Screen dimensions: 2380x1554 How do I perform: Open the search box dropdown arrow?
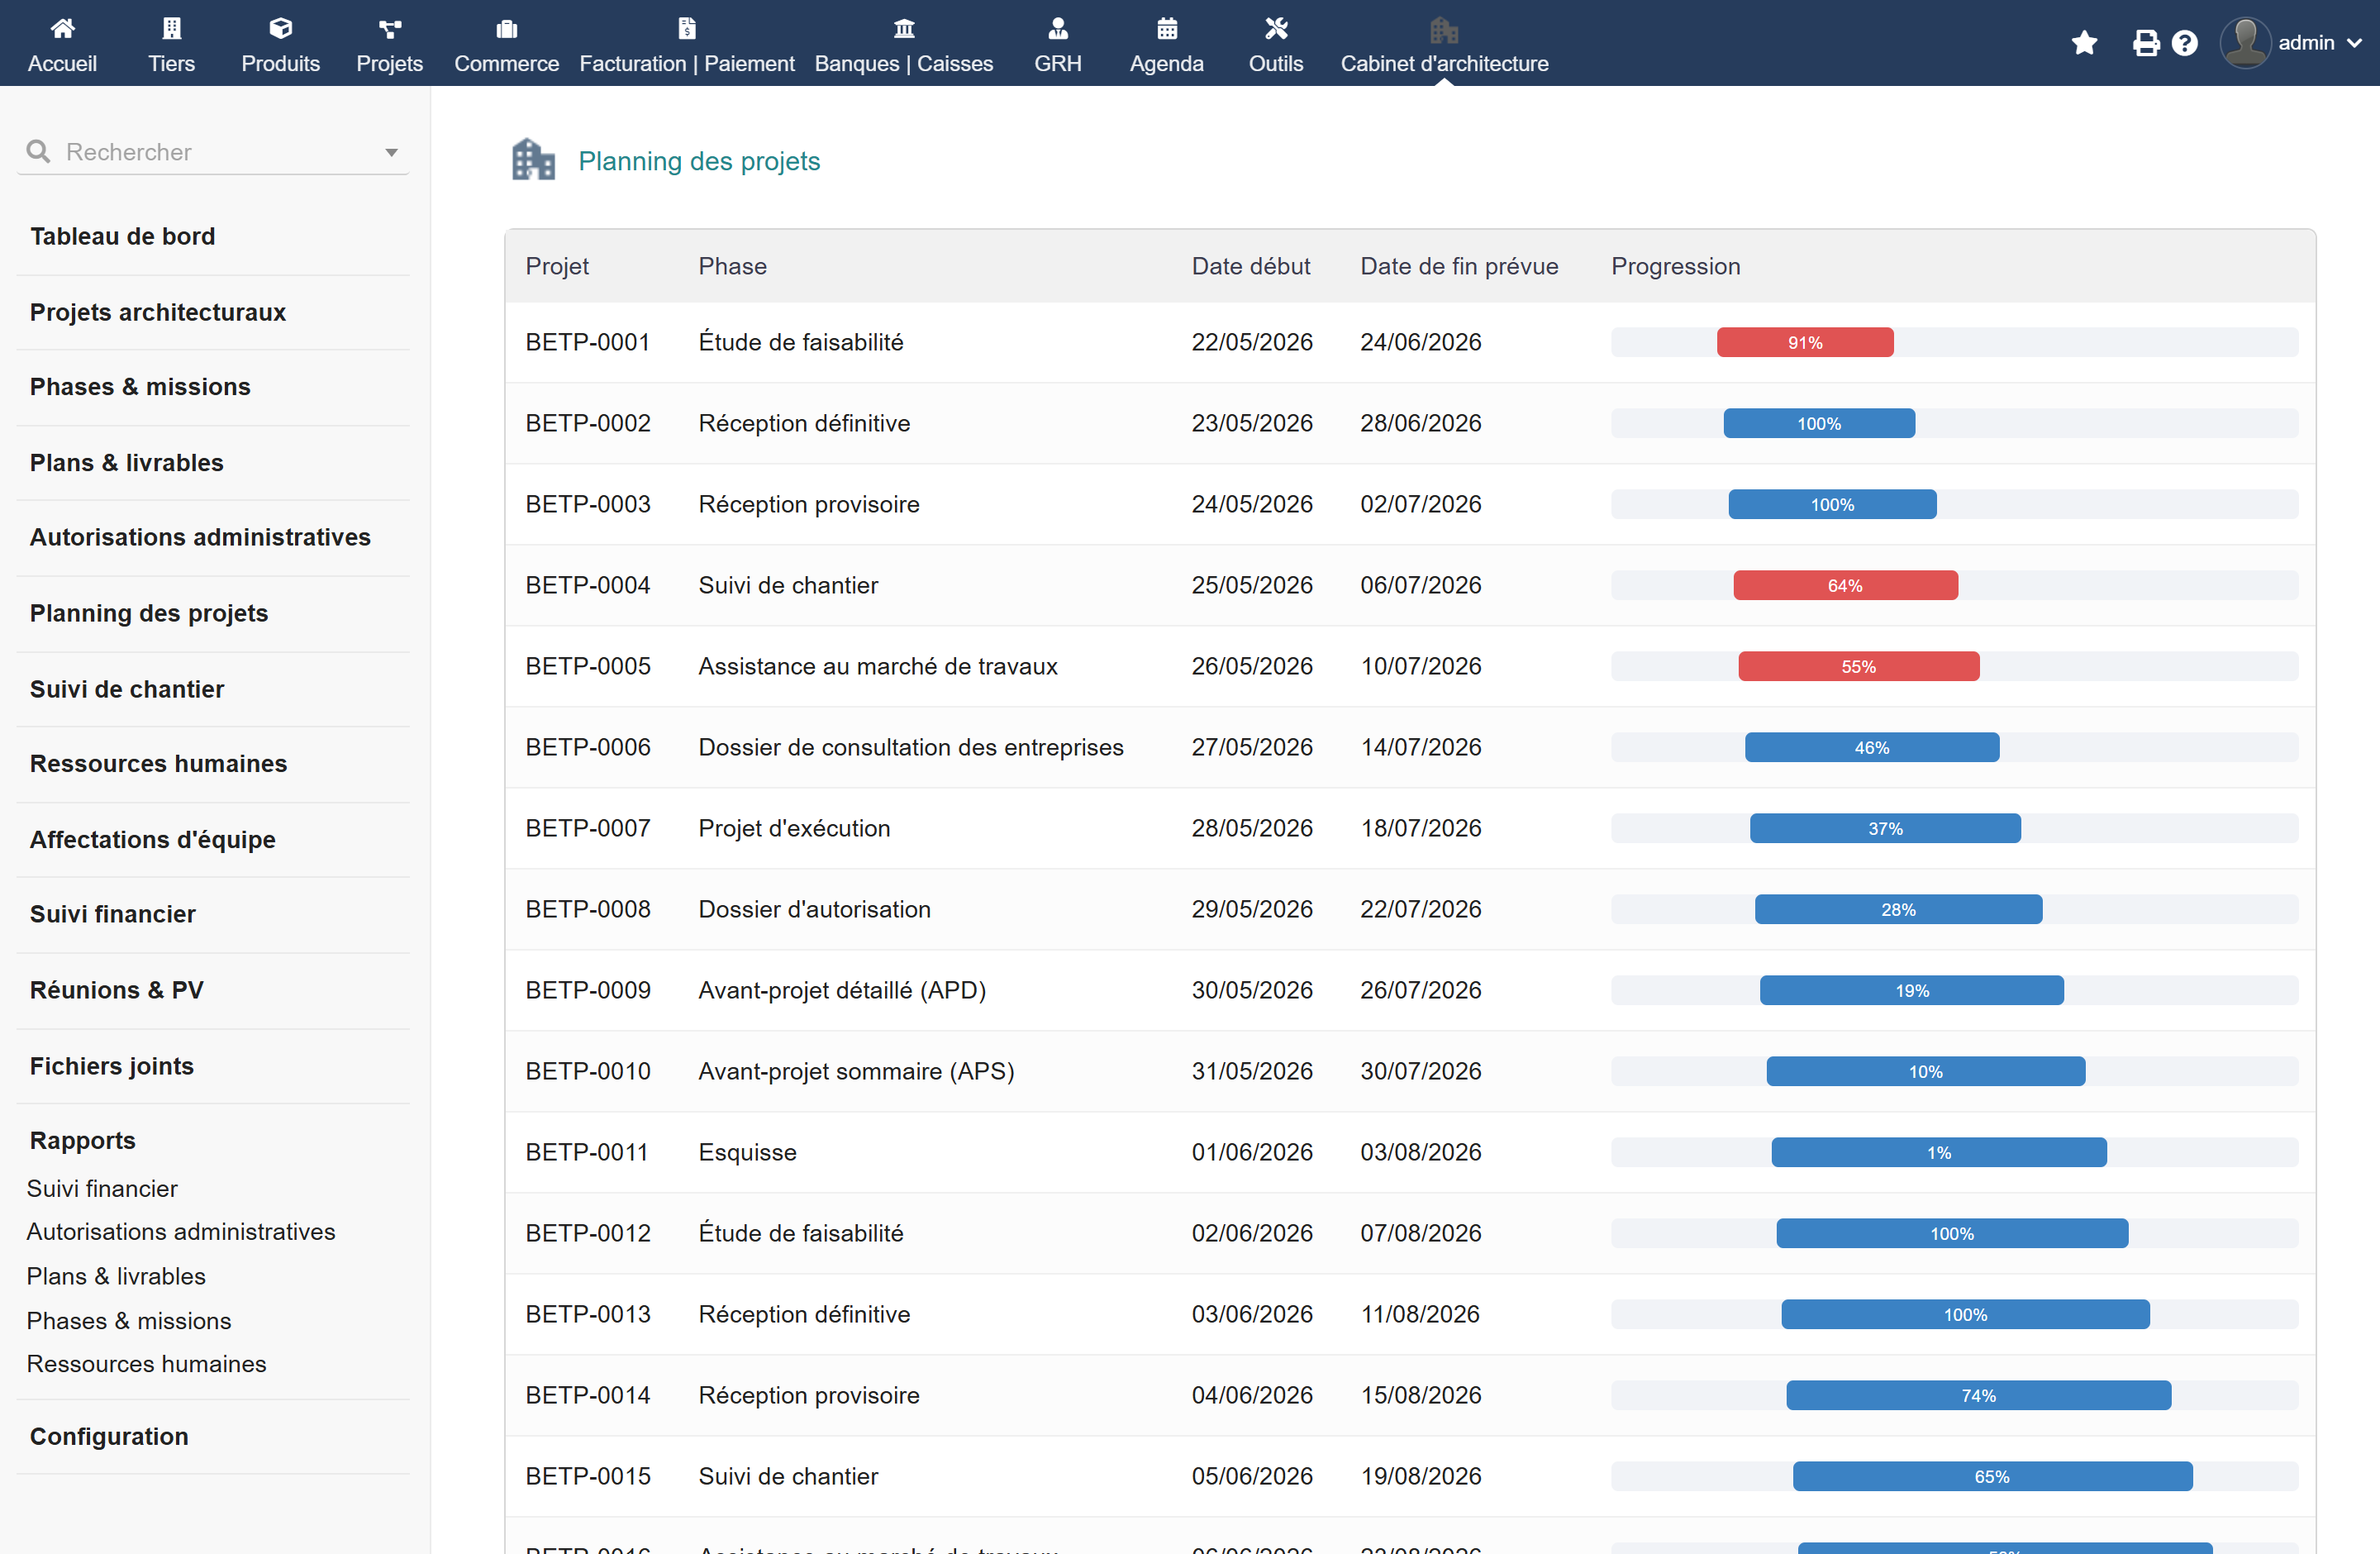[x=391, y=152]
